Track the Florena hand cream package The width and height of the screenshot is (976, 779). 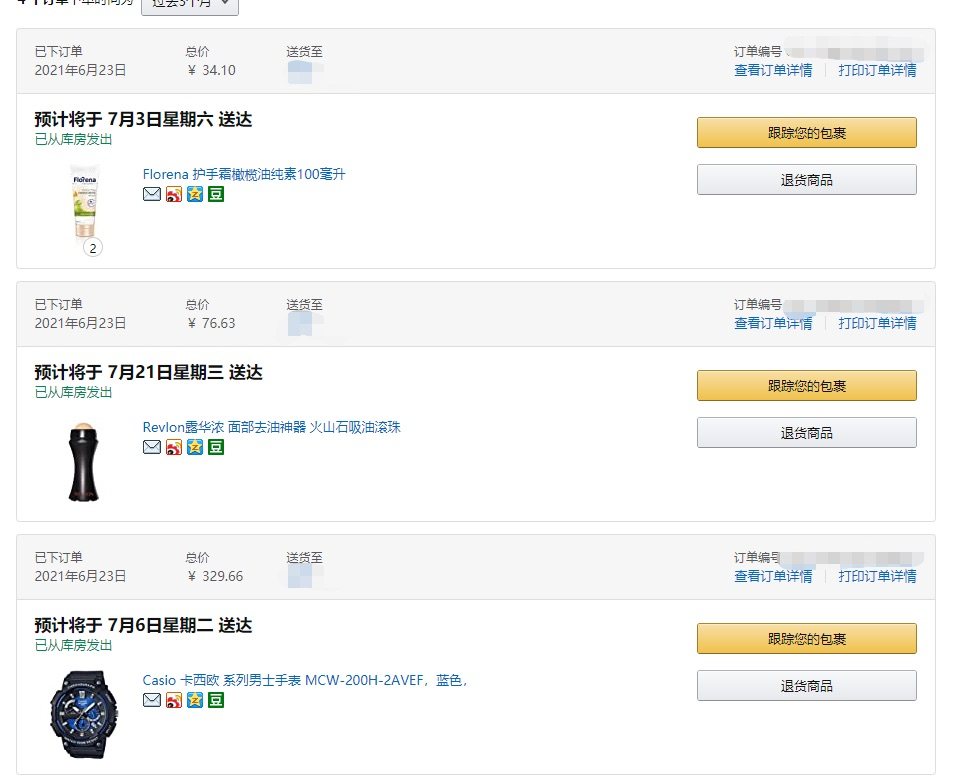coord(806,132)
